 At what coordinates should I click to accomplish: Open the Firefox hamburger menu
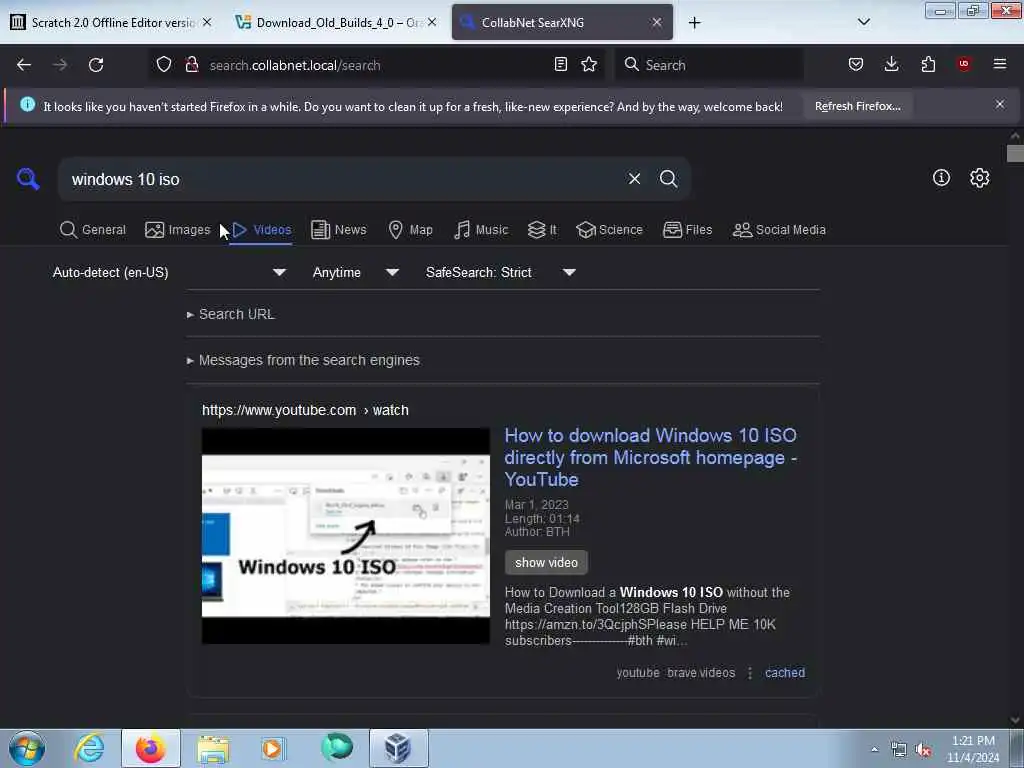click(1000, 64)
